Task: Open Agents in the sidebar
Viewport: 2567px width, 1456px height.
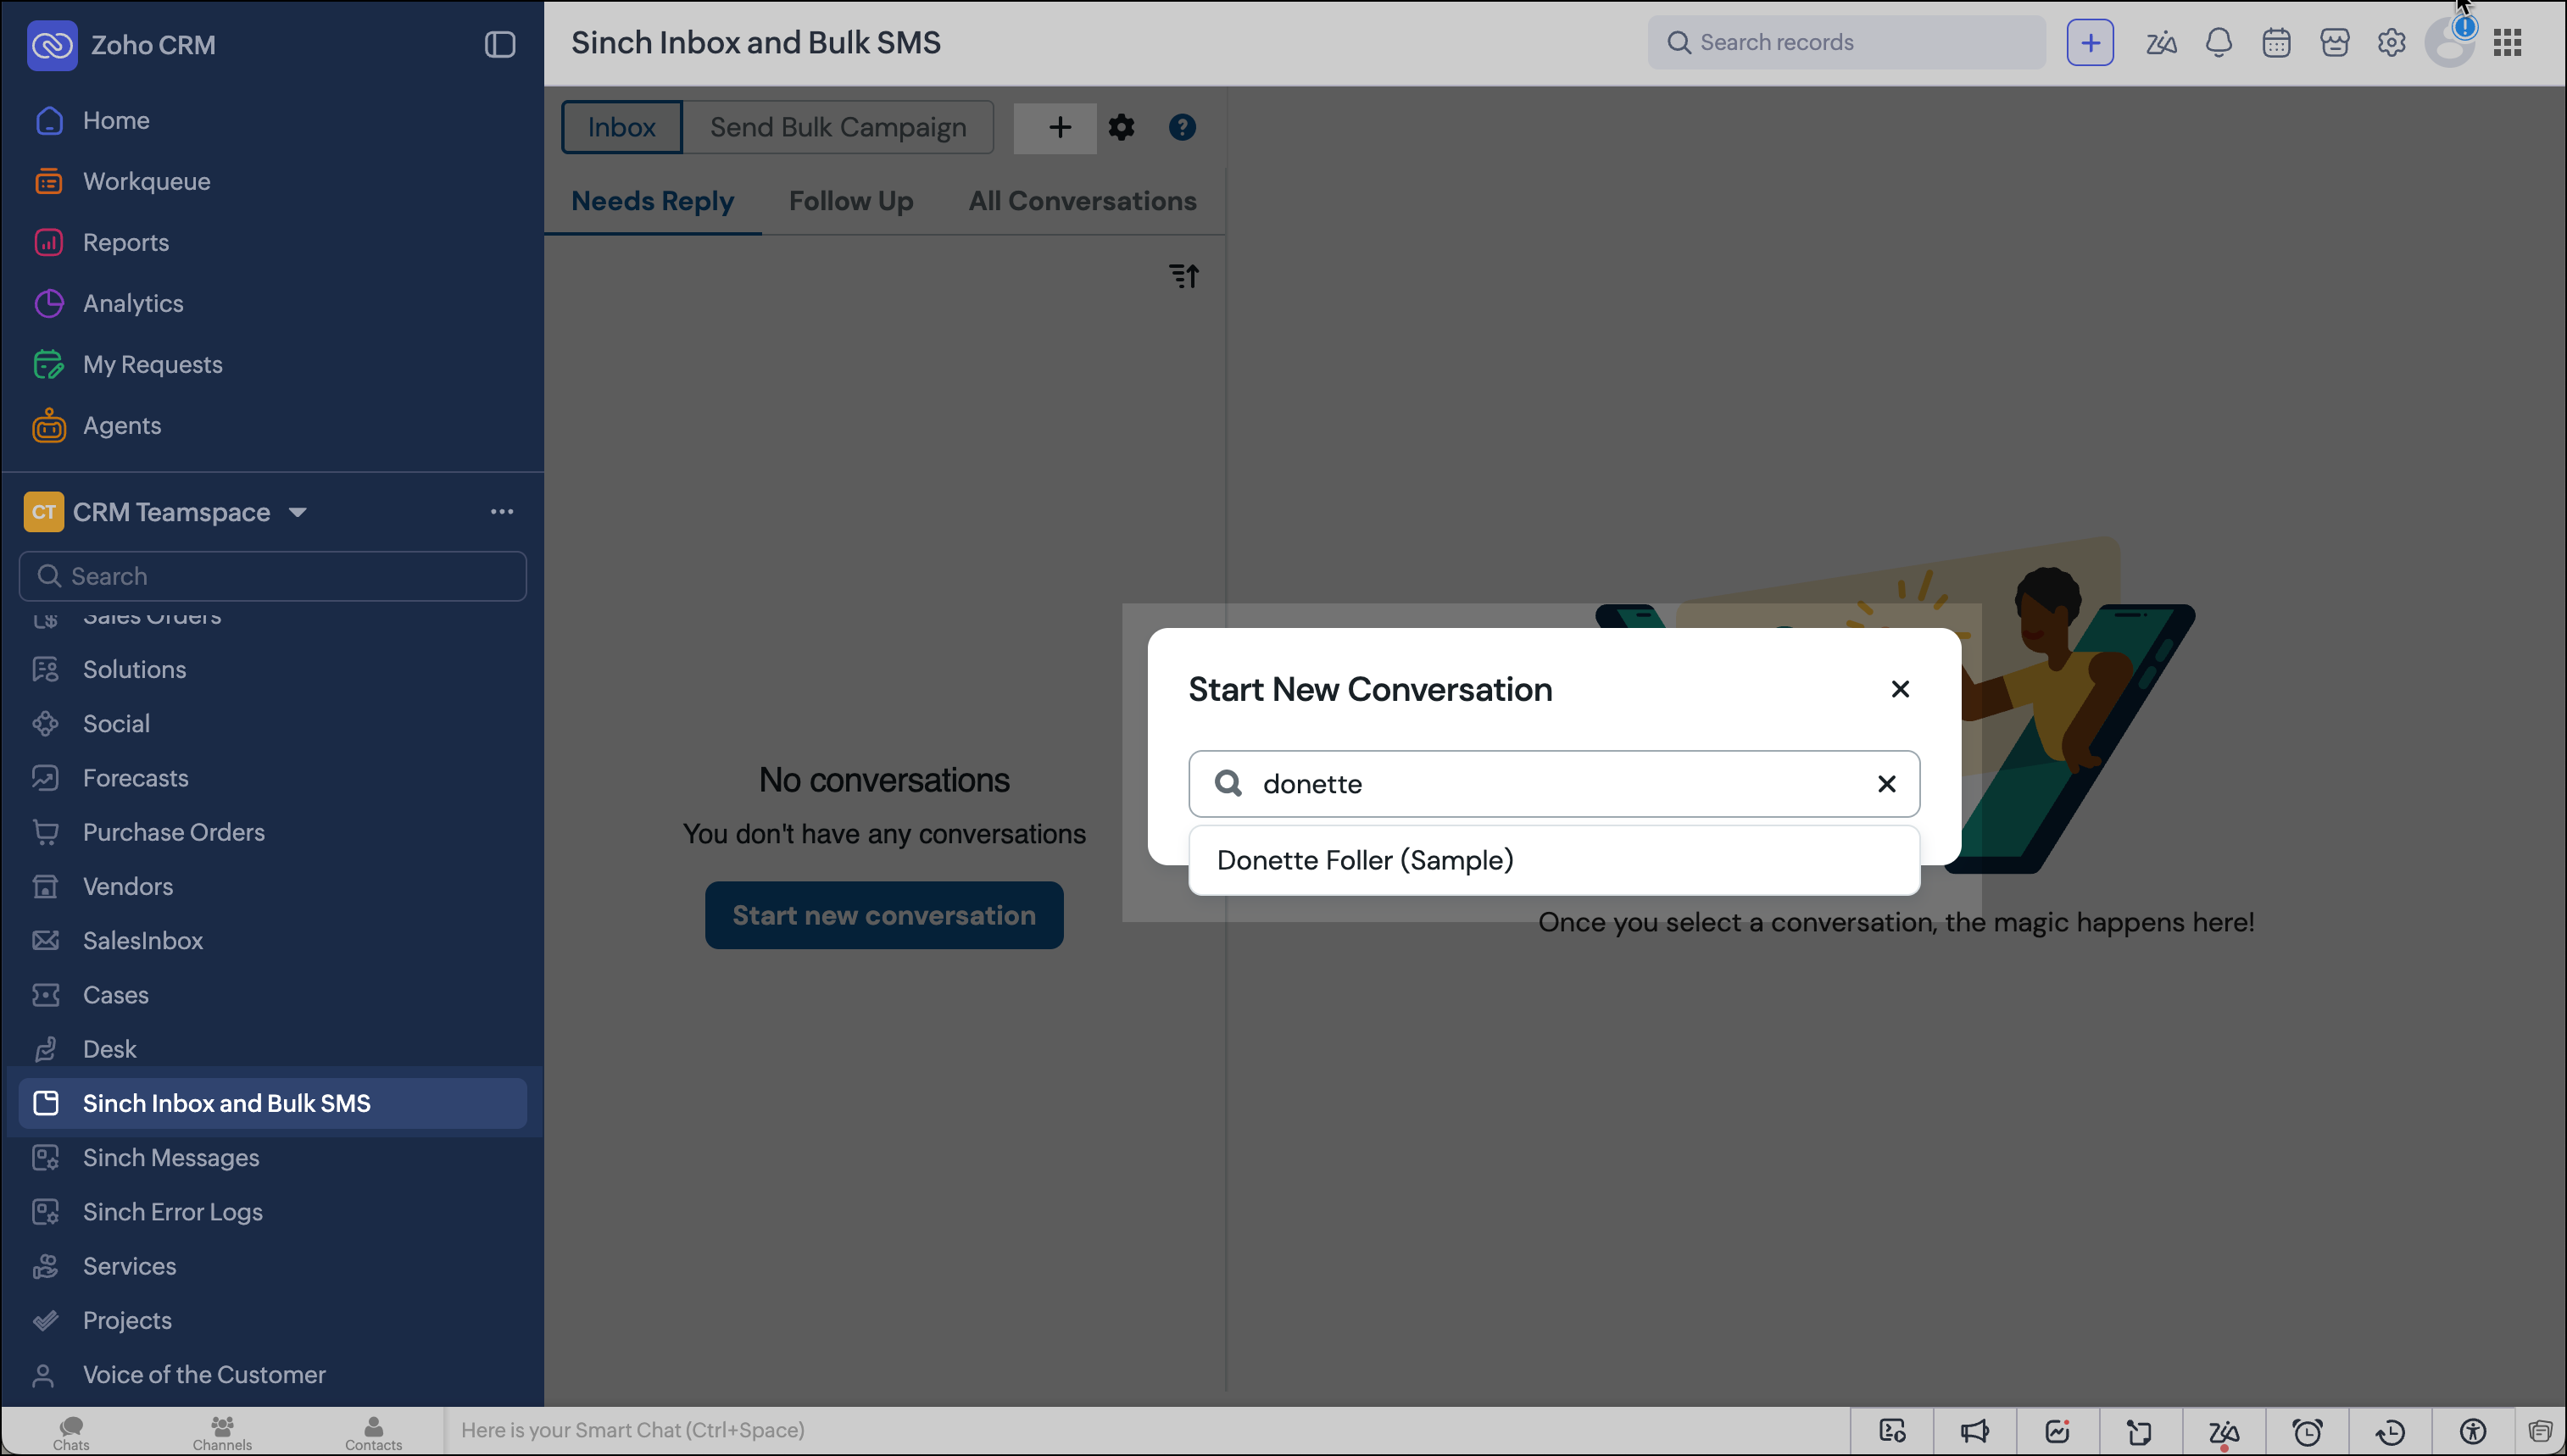Action: tap(121, 426)
